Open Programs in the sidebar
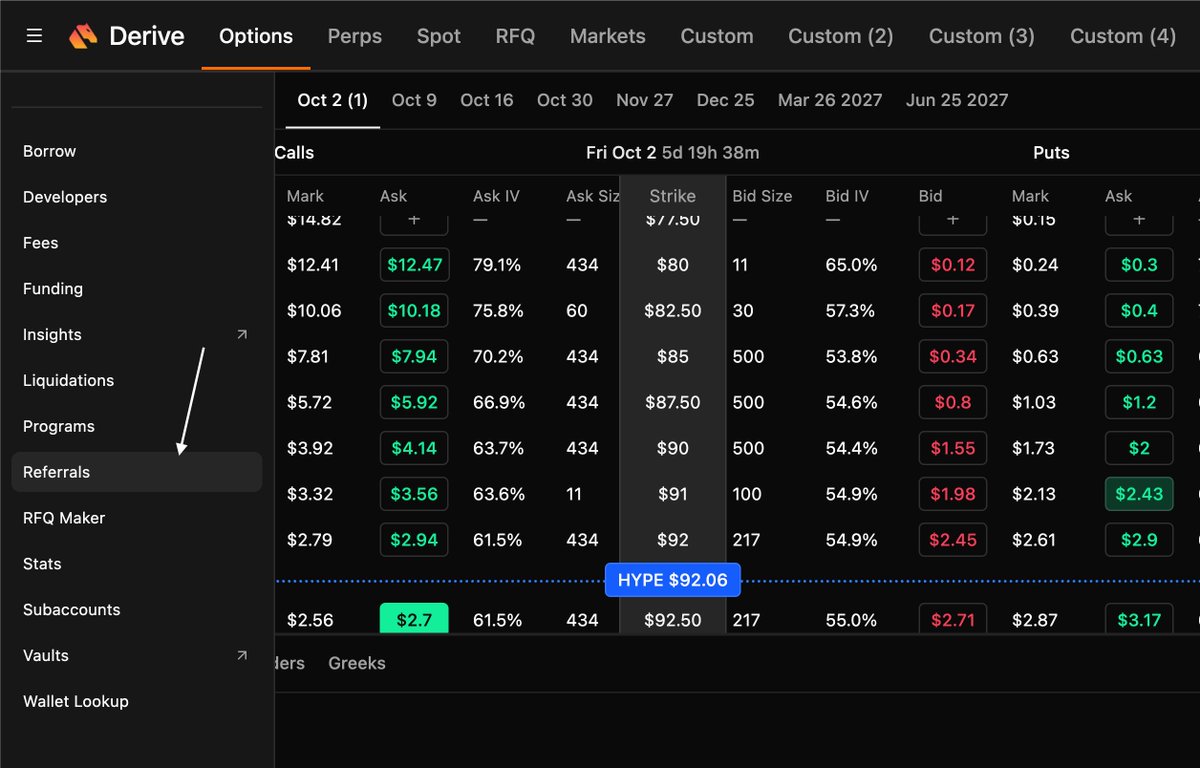The height and width of the screenshot is (768, 1200). (137, 427)
